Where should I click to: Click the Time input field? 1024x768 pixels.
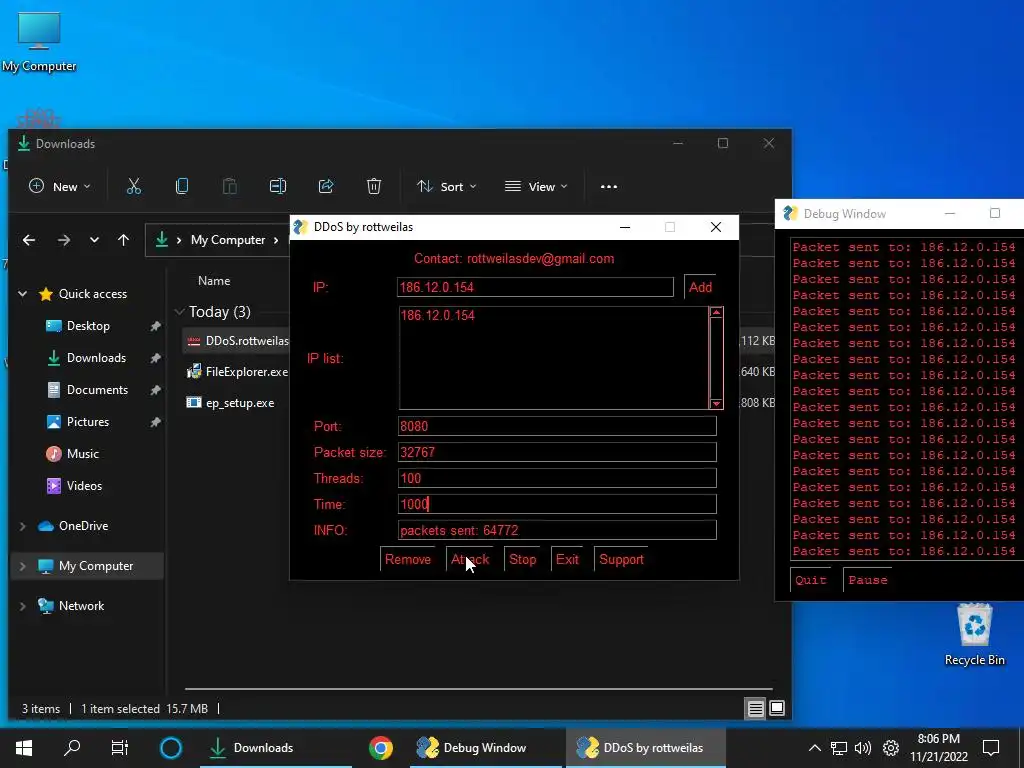pyautogui.click(x=557, y=504)
